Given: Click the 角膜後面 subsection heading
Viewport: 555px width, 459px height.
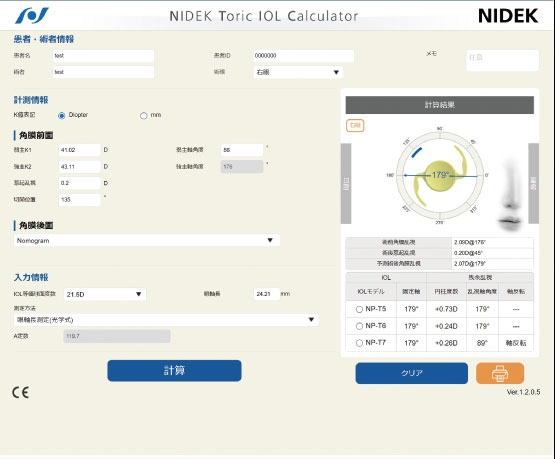Looking at the screenshot, I should point(36,225).
